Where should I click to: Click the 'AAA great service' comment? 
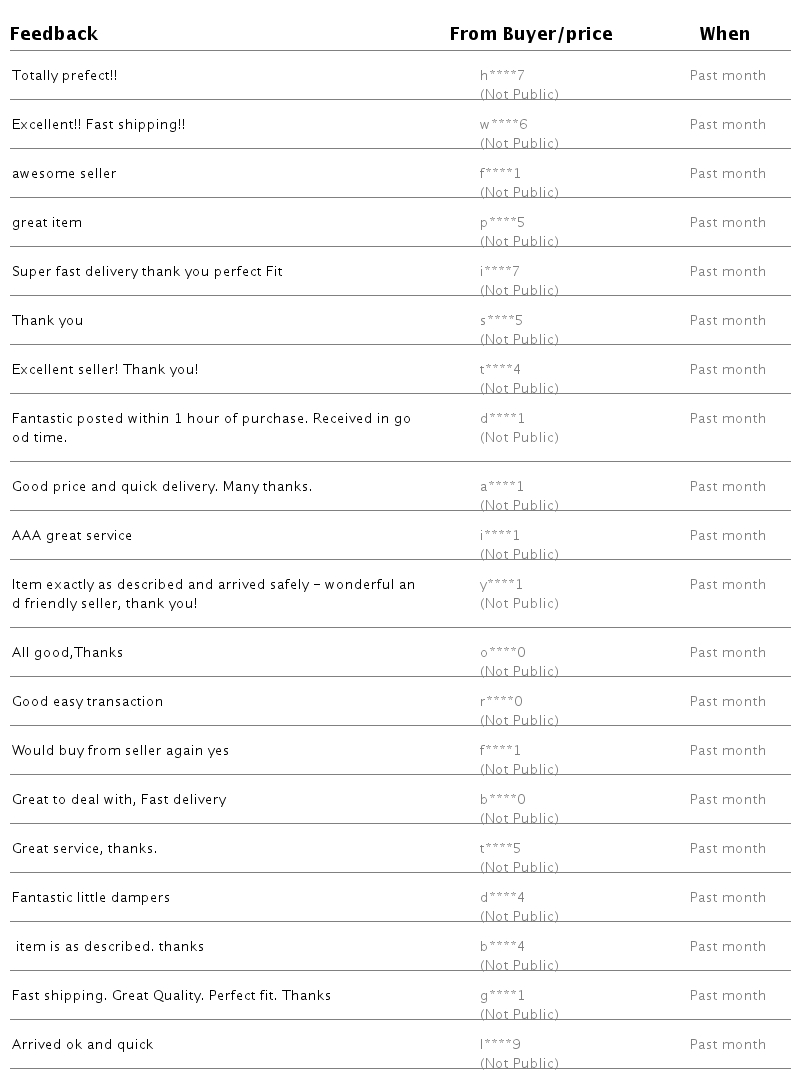[72, 536]
